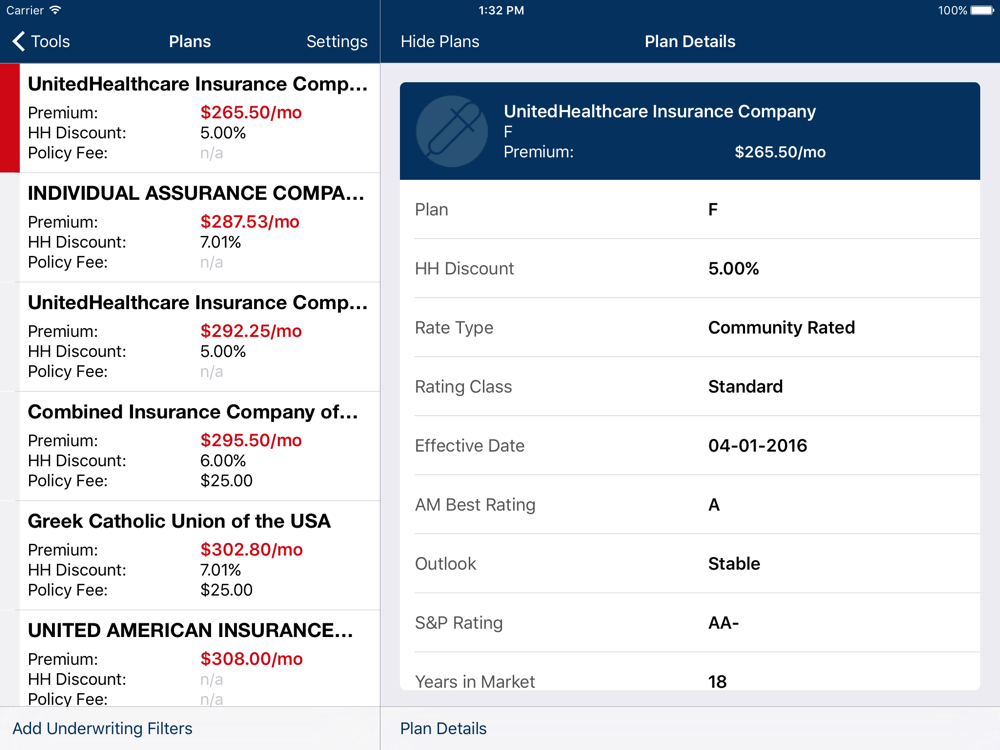Image resolution: width=1000 pixels, height=750 pixels.
Task: Tap the $308.00/mo premium value
Action: pos(252,659)
